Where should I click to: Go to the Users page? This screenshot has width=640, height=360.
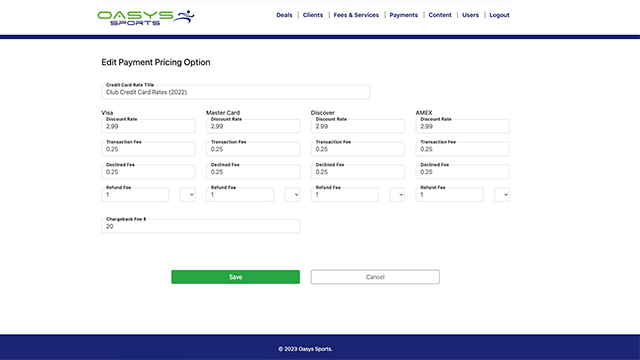[470, 15]
